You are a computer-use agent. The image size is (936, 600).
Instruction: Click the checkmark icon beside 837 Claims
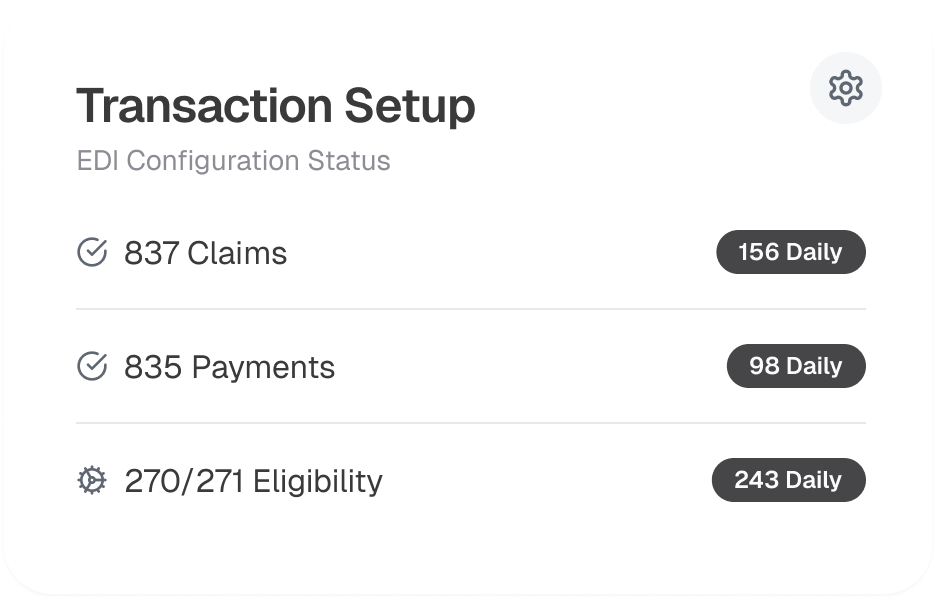point(92,253)
